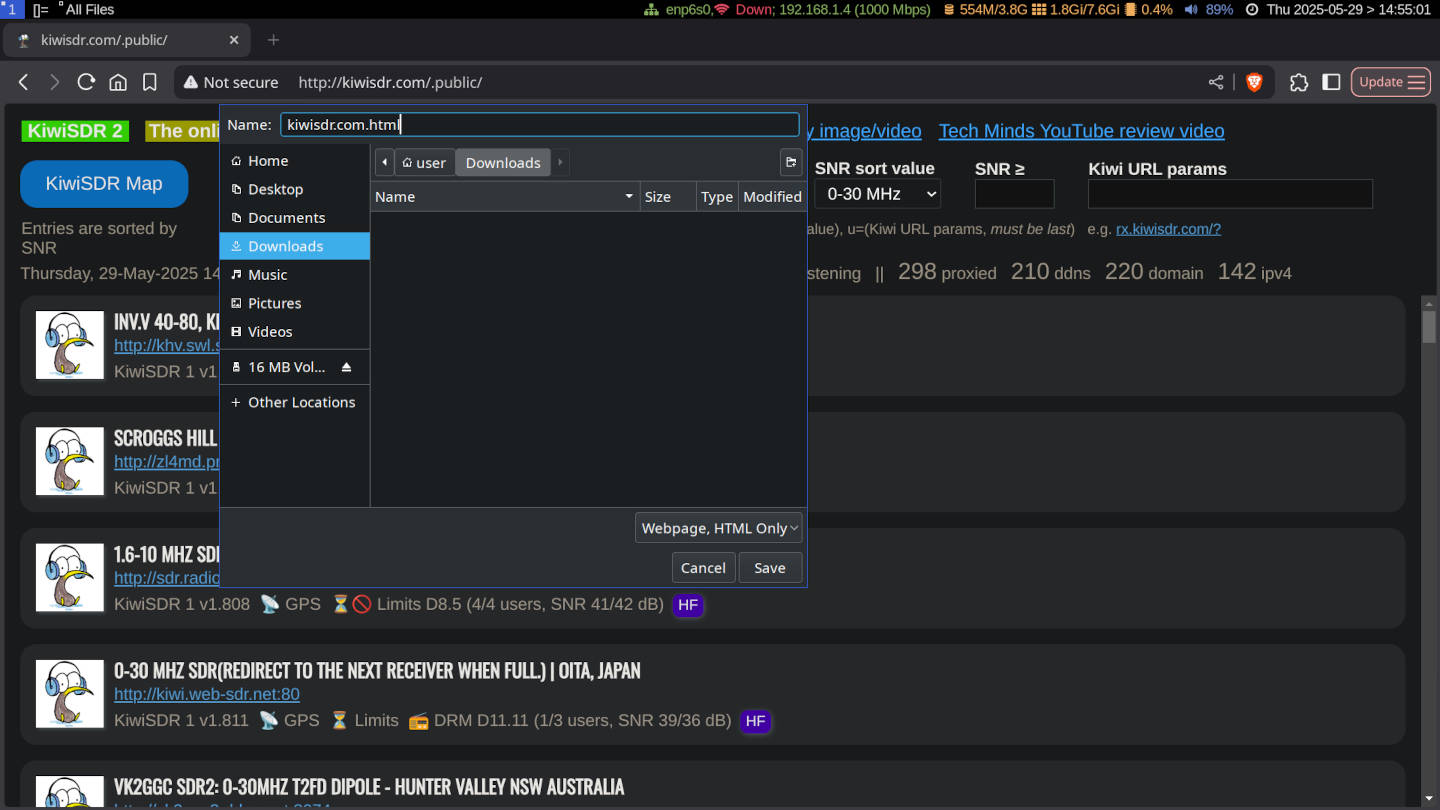The height and width of the screenshot is (810, 1440).
Task: Reload the kiwisdr.com page
Action: pos(86,82)
